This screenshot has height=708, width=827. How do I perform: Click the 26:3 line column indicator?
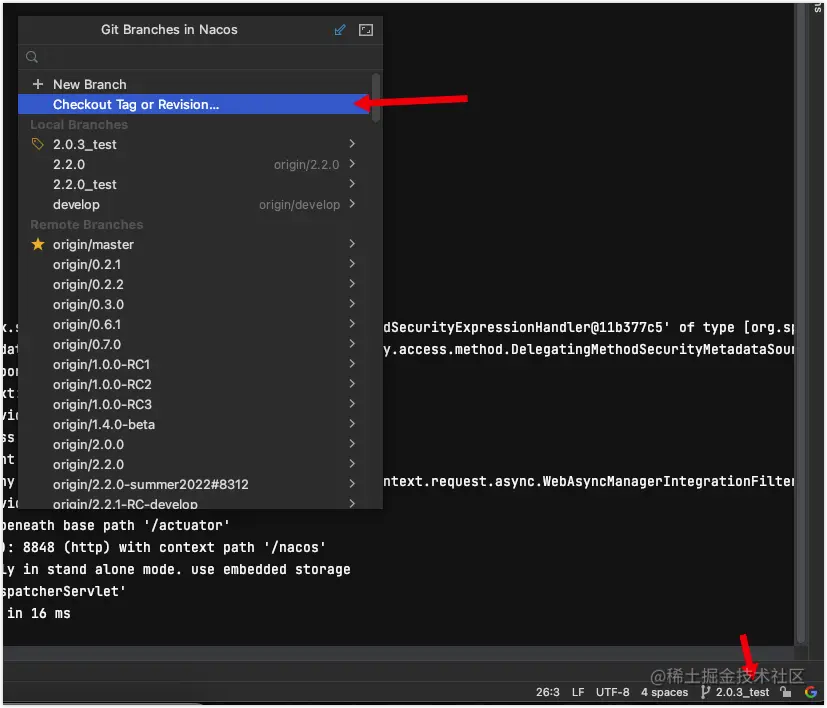click(547, 692)
